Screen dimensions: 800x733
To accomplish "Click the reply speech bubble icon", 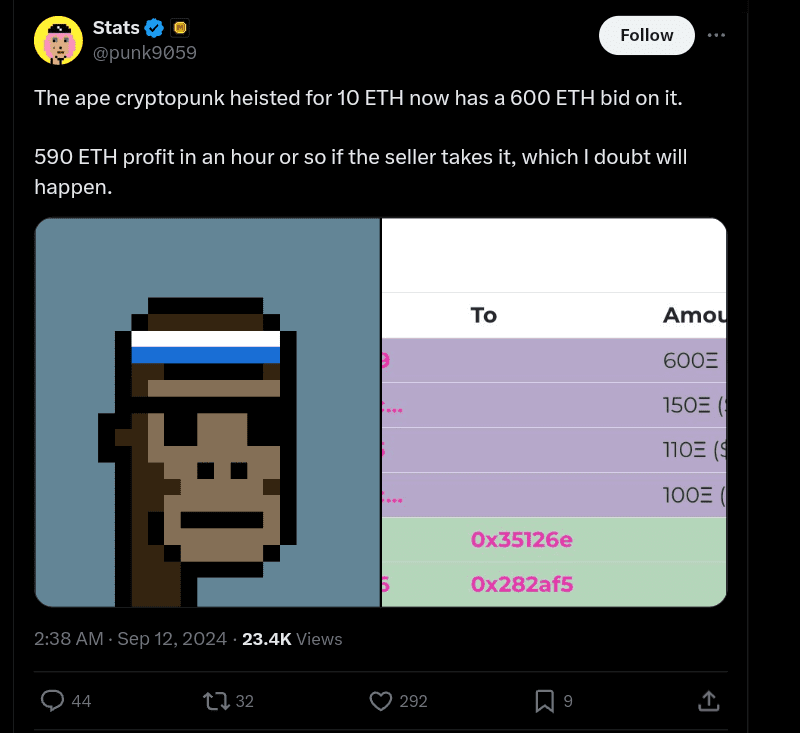I will [53, 701].
